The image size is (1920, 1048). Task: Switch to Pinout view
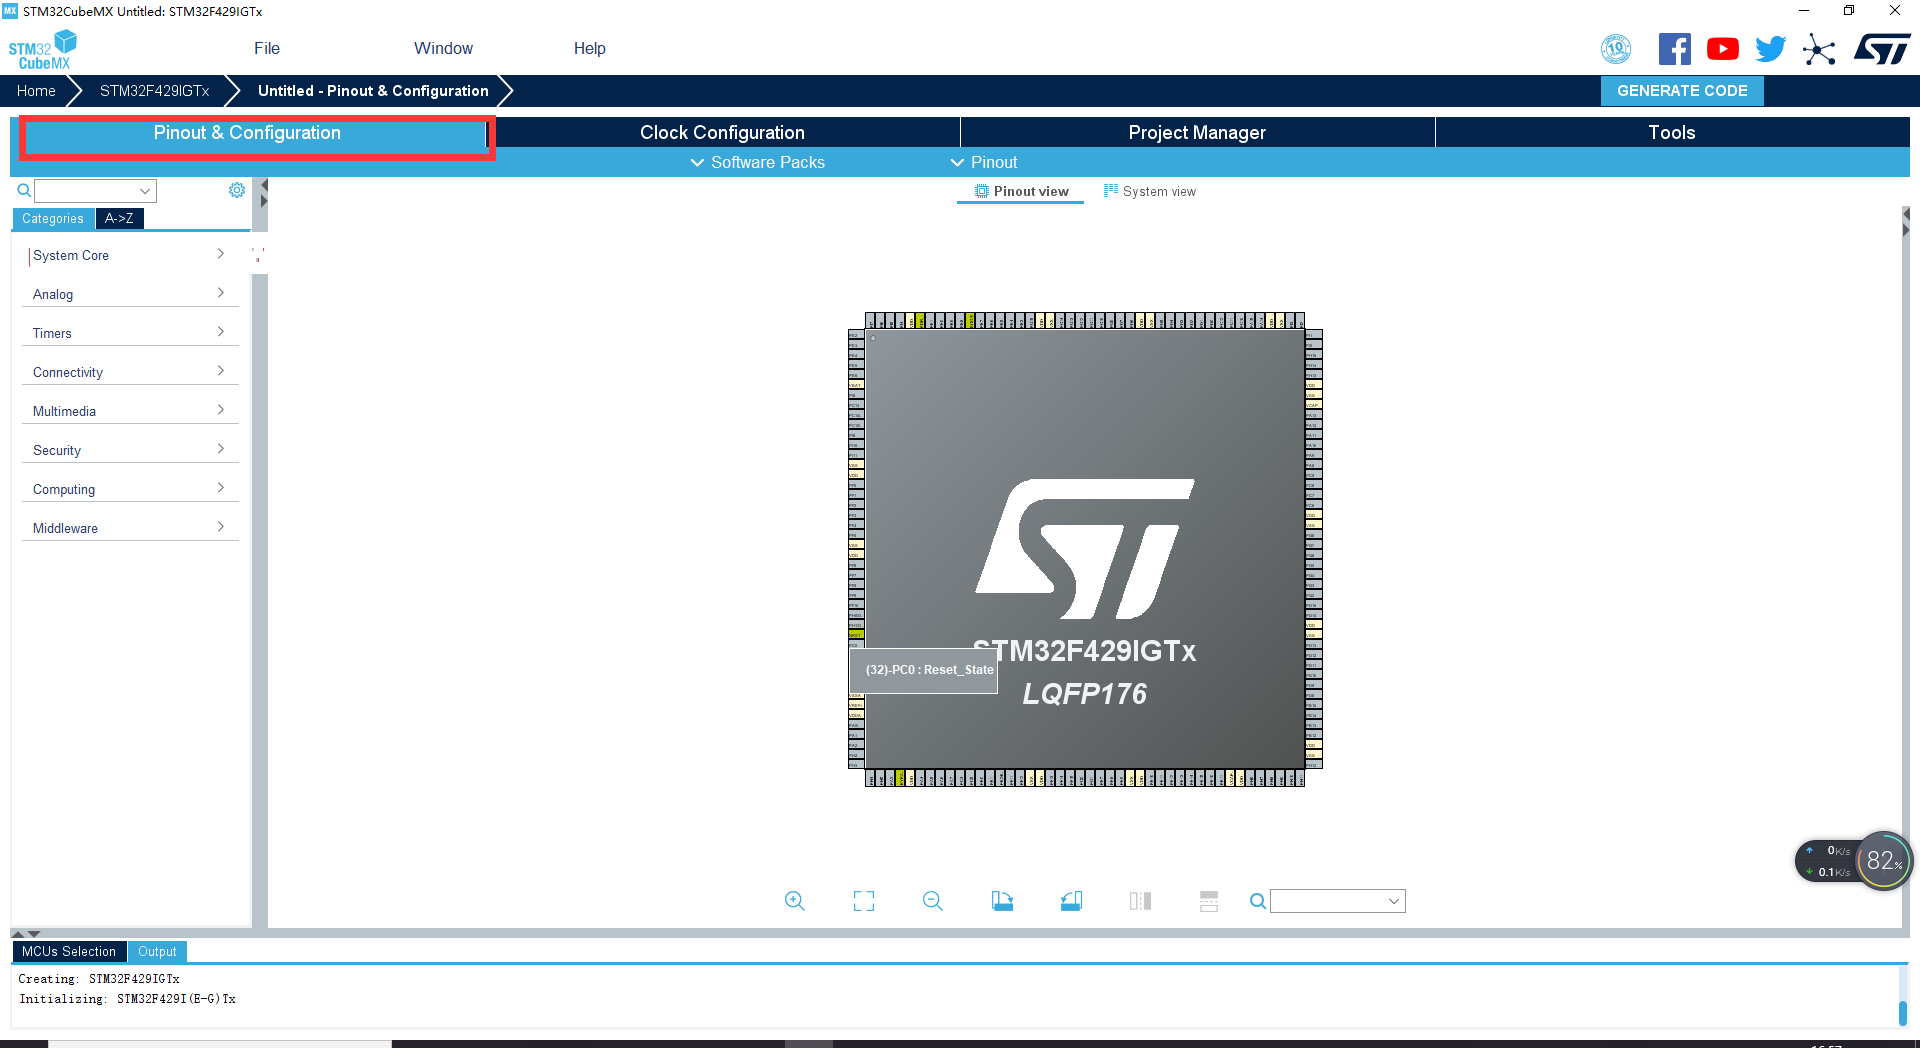pyautogui.click(x=1019, y=191)
